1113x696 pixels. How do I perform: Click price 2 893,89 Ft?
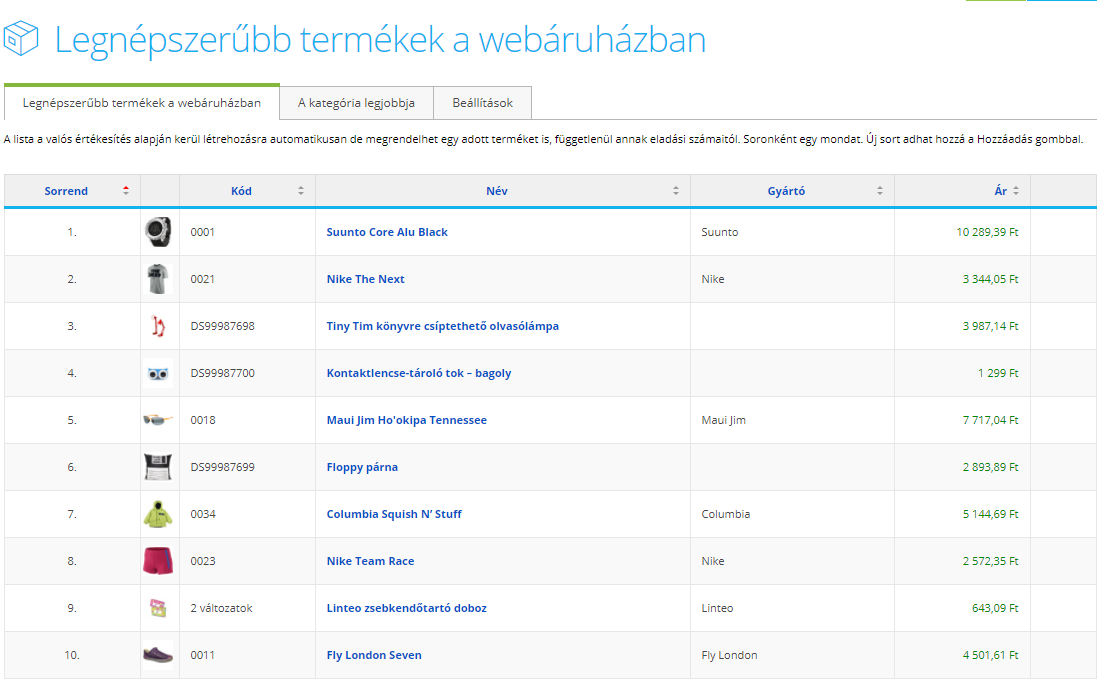tap(990, 467)
